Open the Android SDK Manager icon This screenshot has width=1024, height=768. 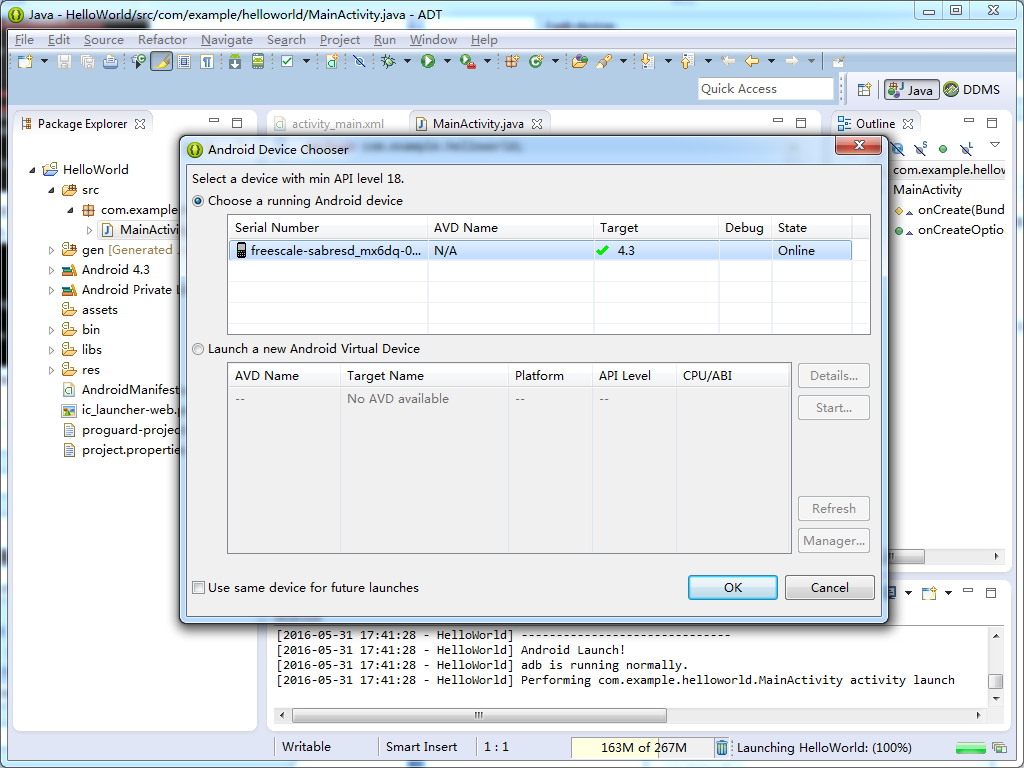pos(234,61)
